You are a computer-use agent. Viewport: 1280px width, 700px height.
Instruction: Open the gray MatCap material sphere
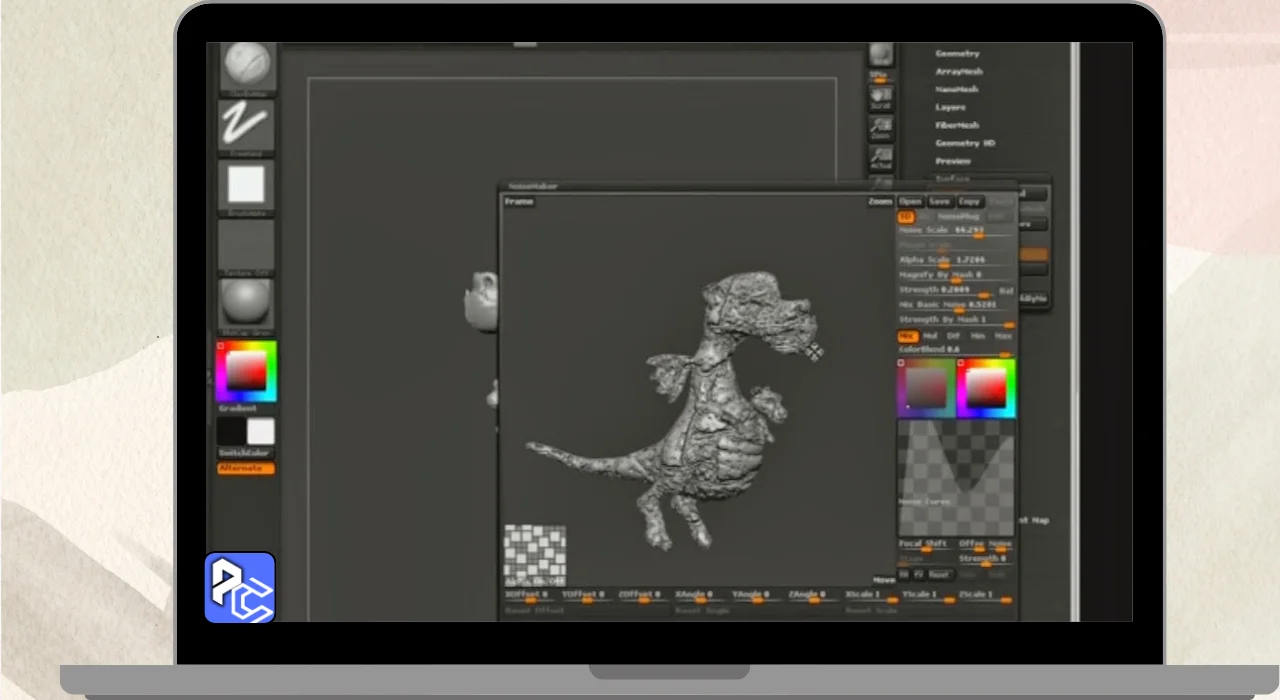246,307
